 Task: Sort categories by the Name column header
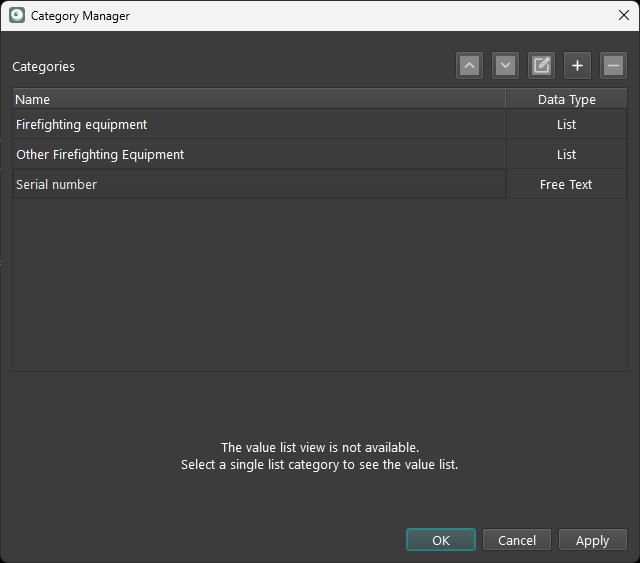[x=258, y=99]
